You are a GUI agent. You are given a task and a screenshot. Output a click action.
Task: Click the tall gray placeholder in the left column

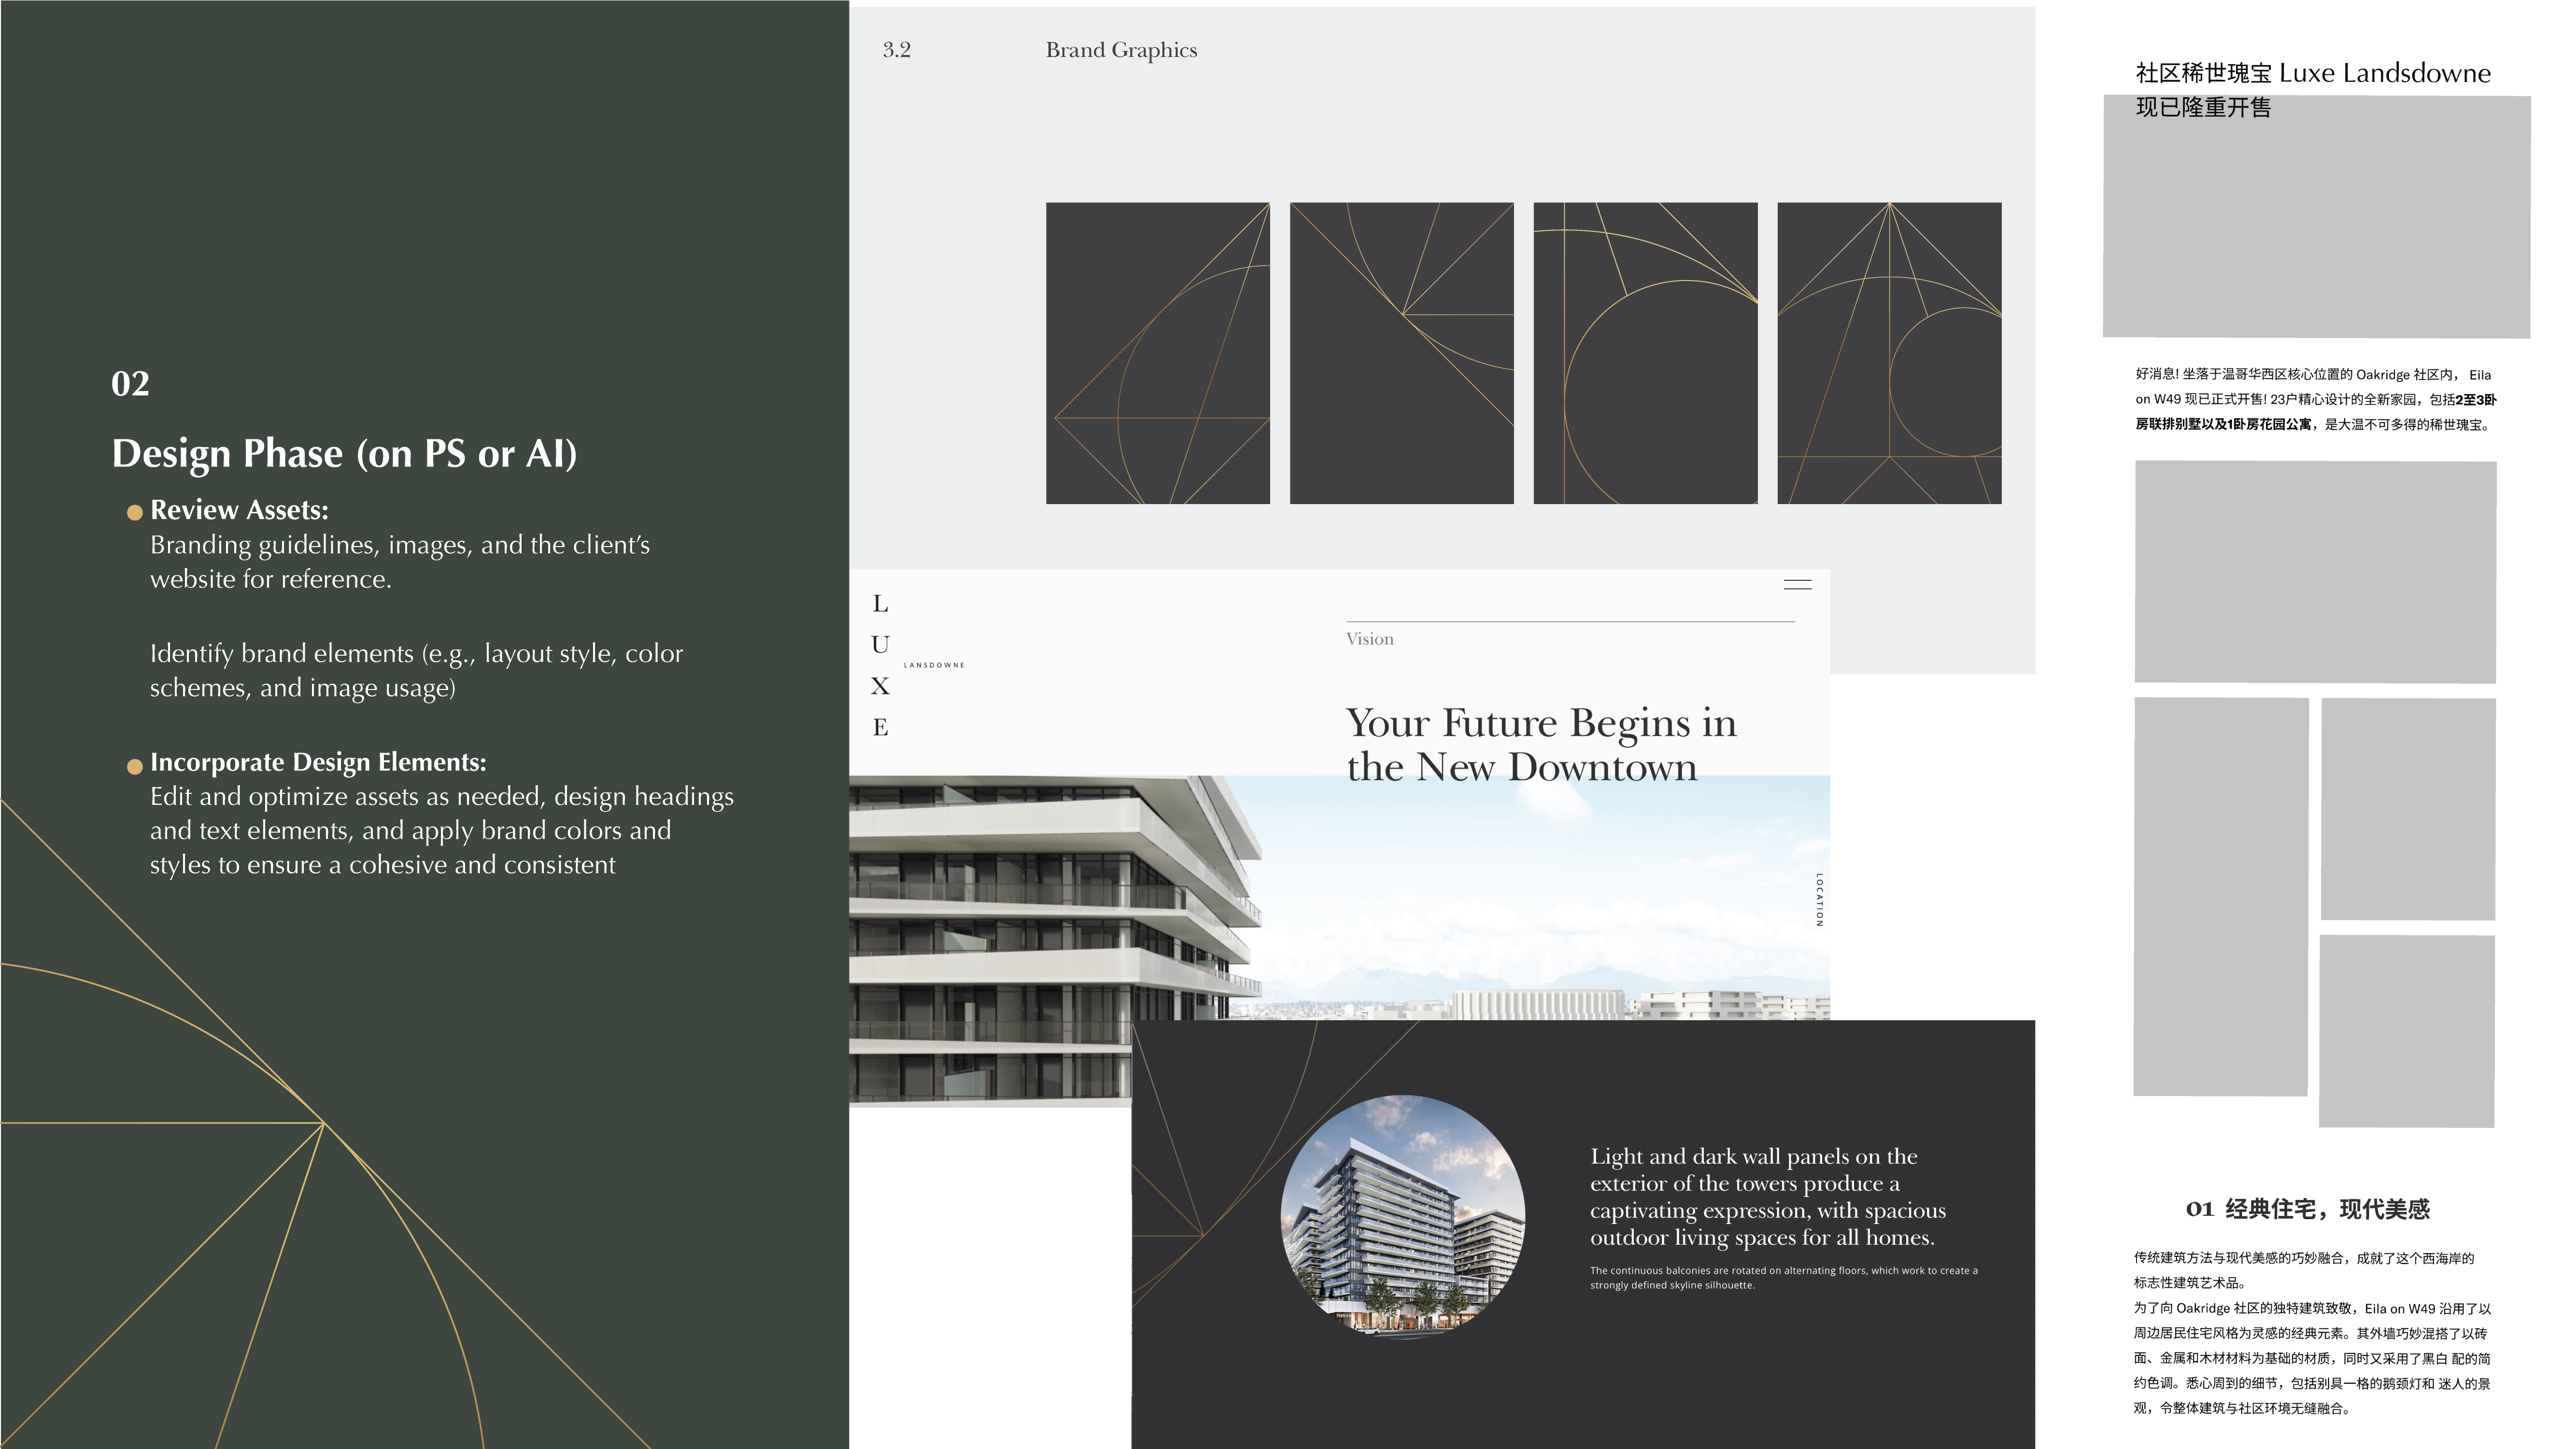point(2221,897)
